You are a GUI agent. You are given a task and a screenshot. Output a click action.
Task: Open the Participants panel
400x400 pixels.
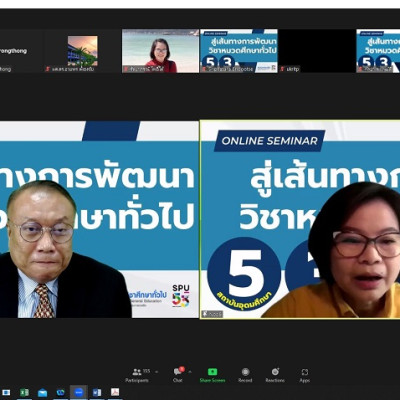click(x=137, y=375)
